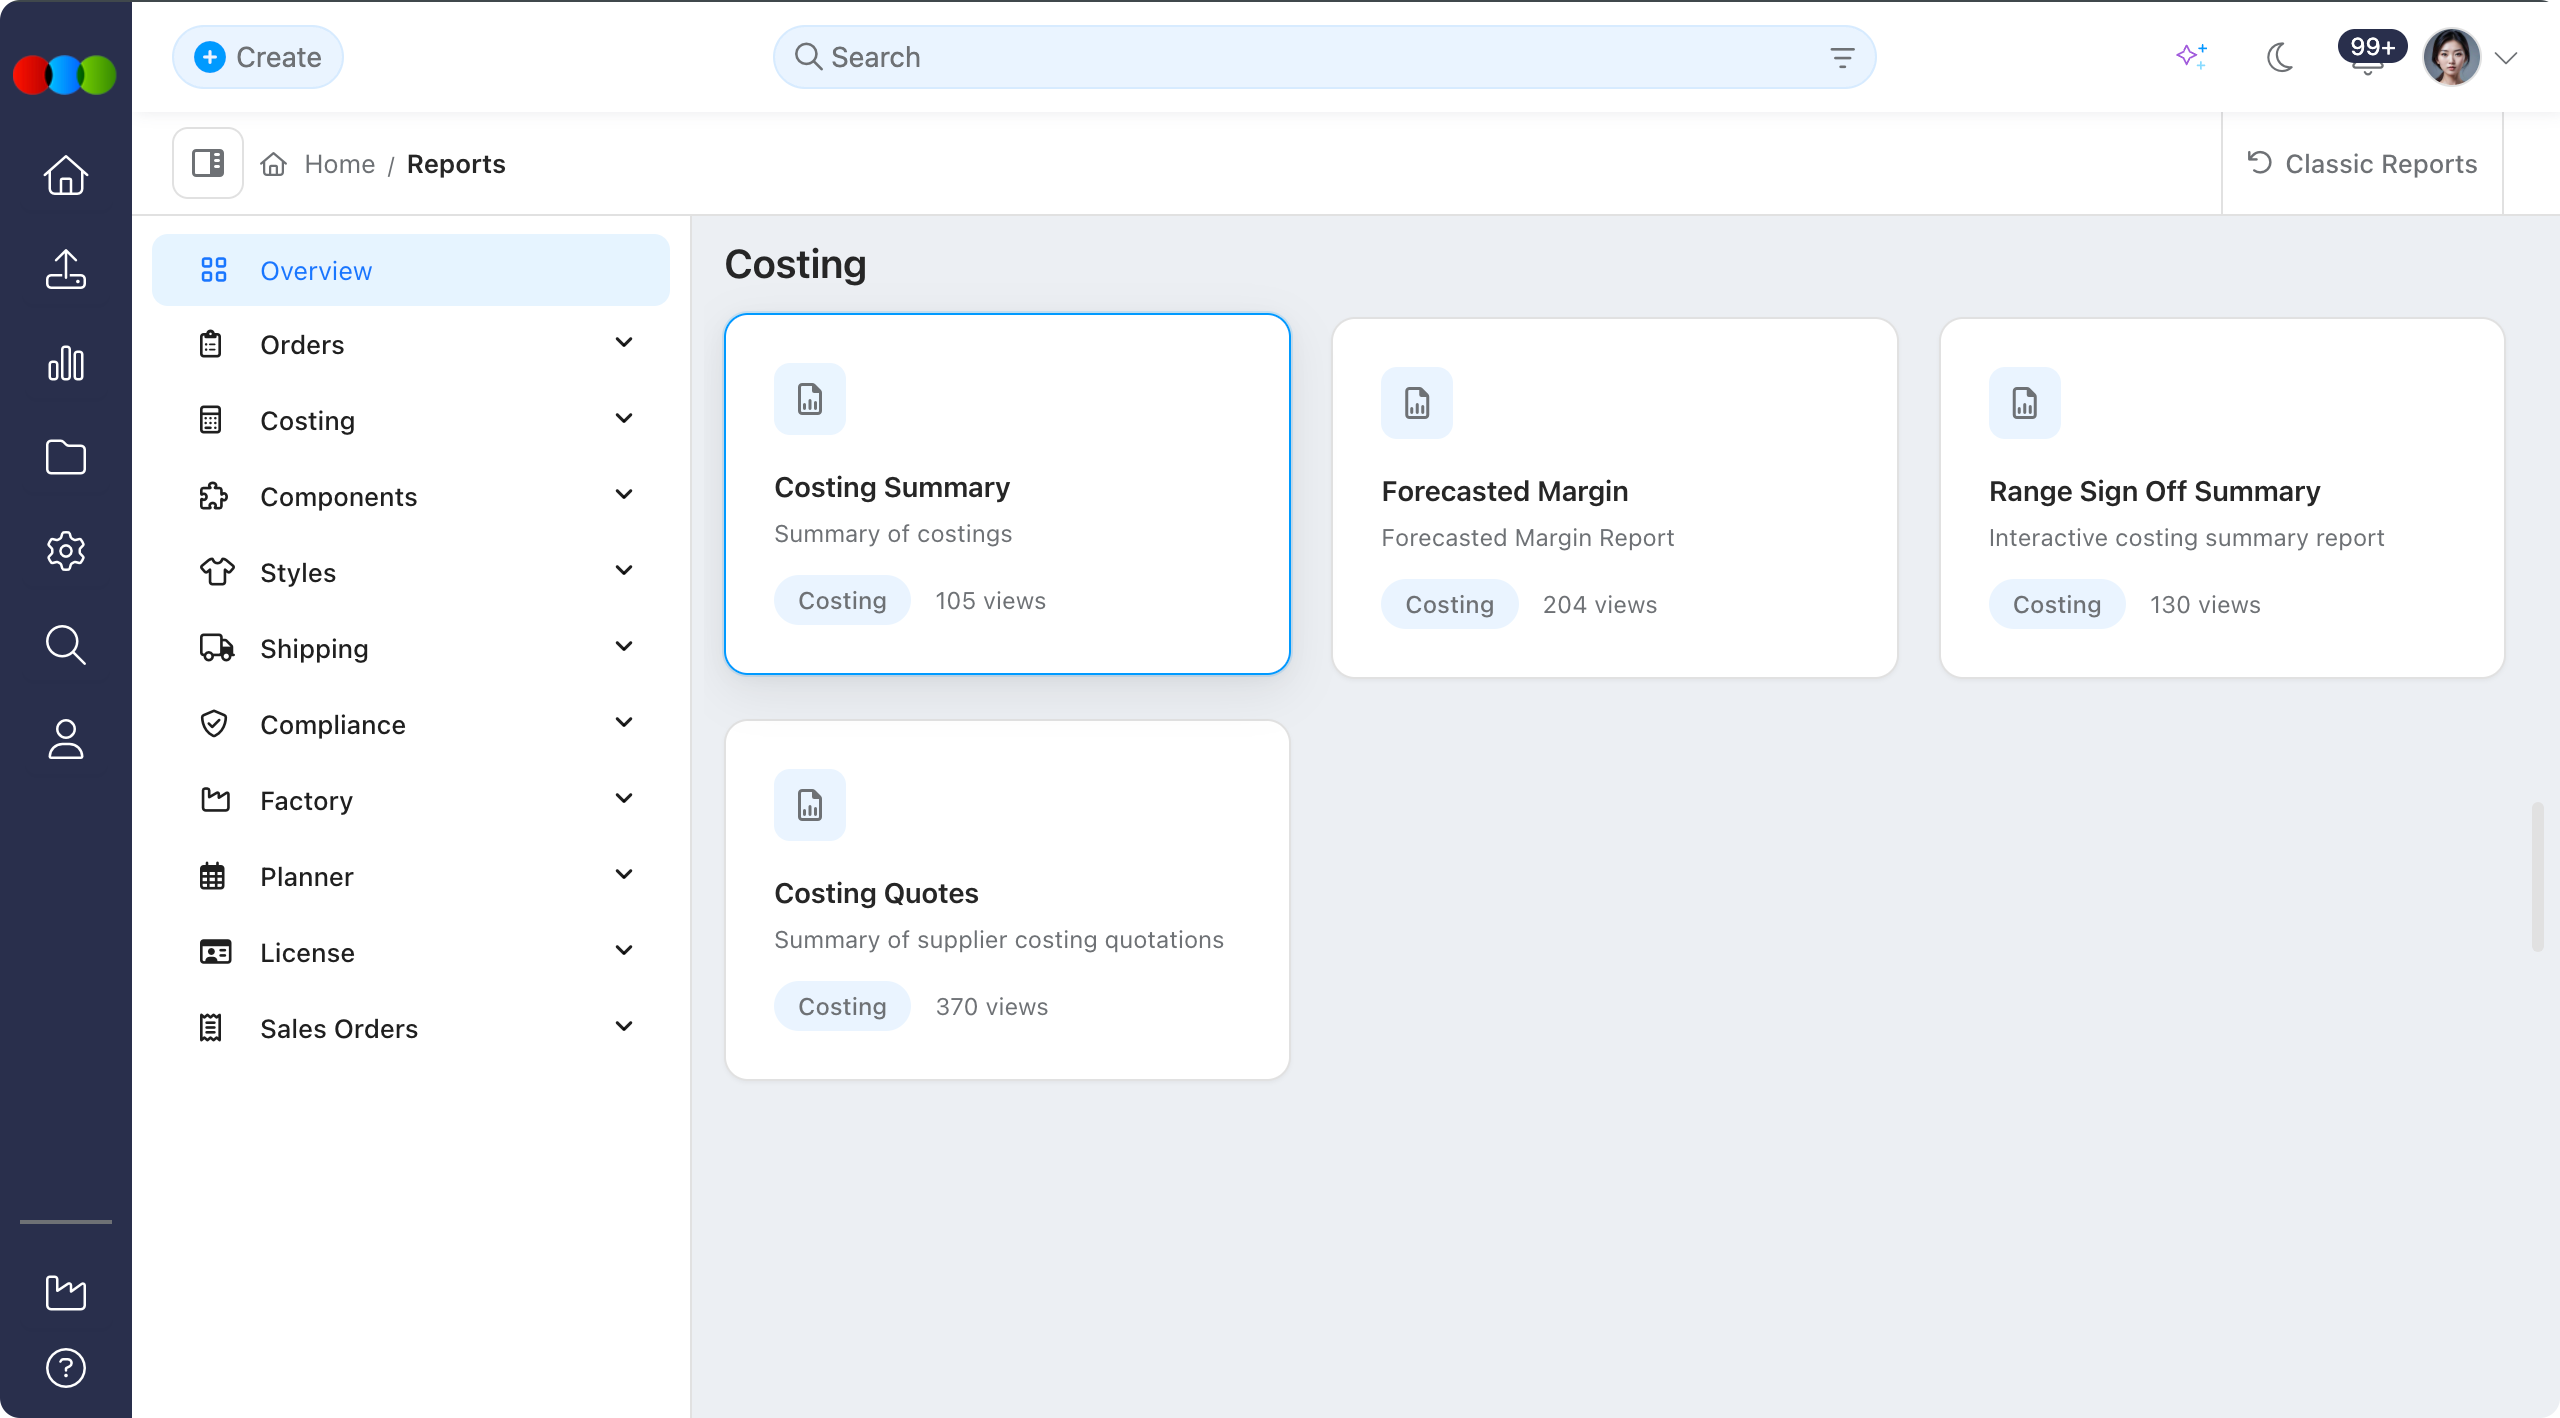Click the License ID card icon in the sidebar
The image size is (2560, 1418).
point(215,952)
